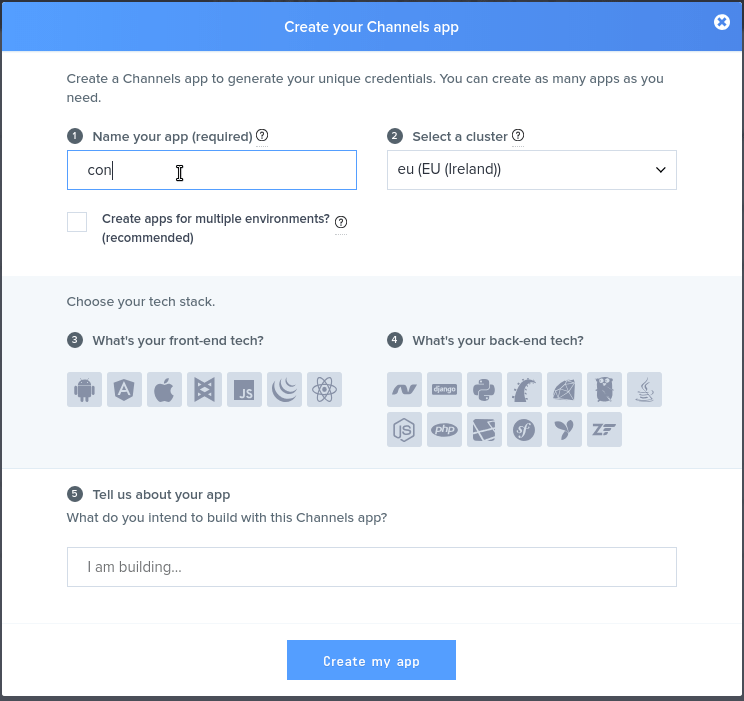The image size is (744, 701).
Task: Choose jQuery as front-end tech
Action: click(x=284, y=390)
